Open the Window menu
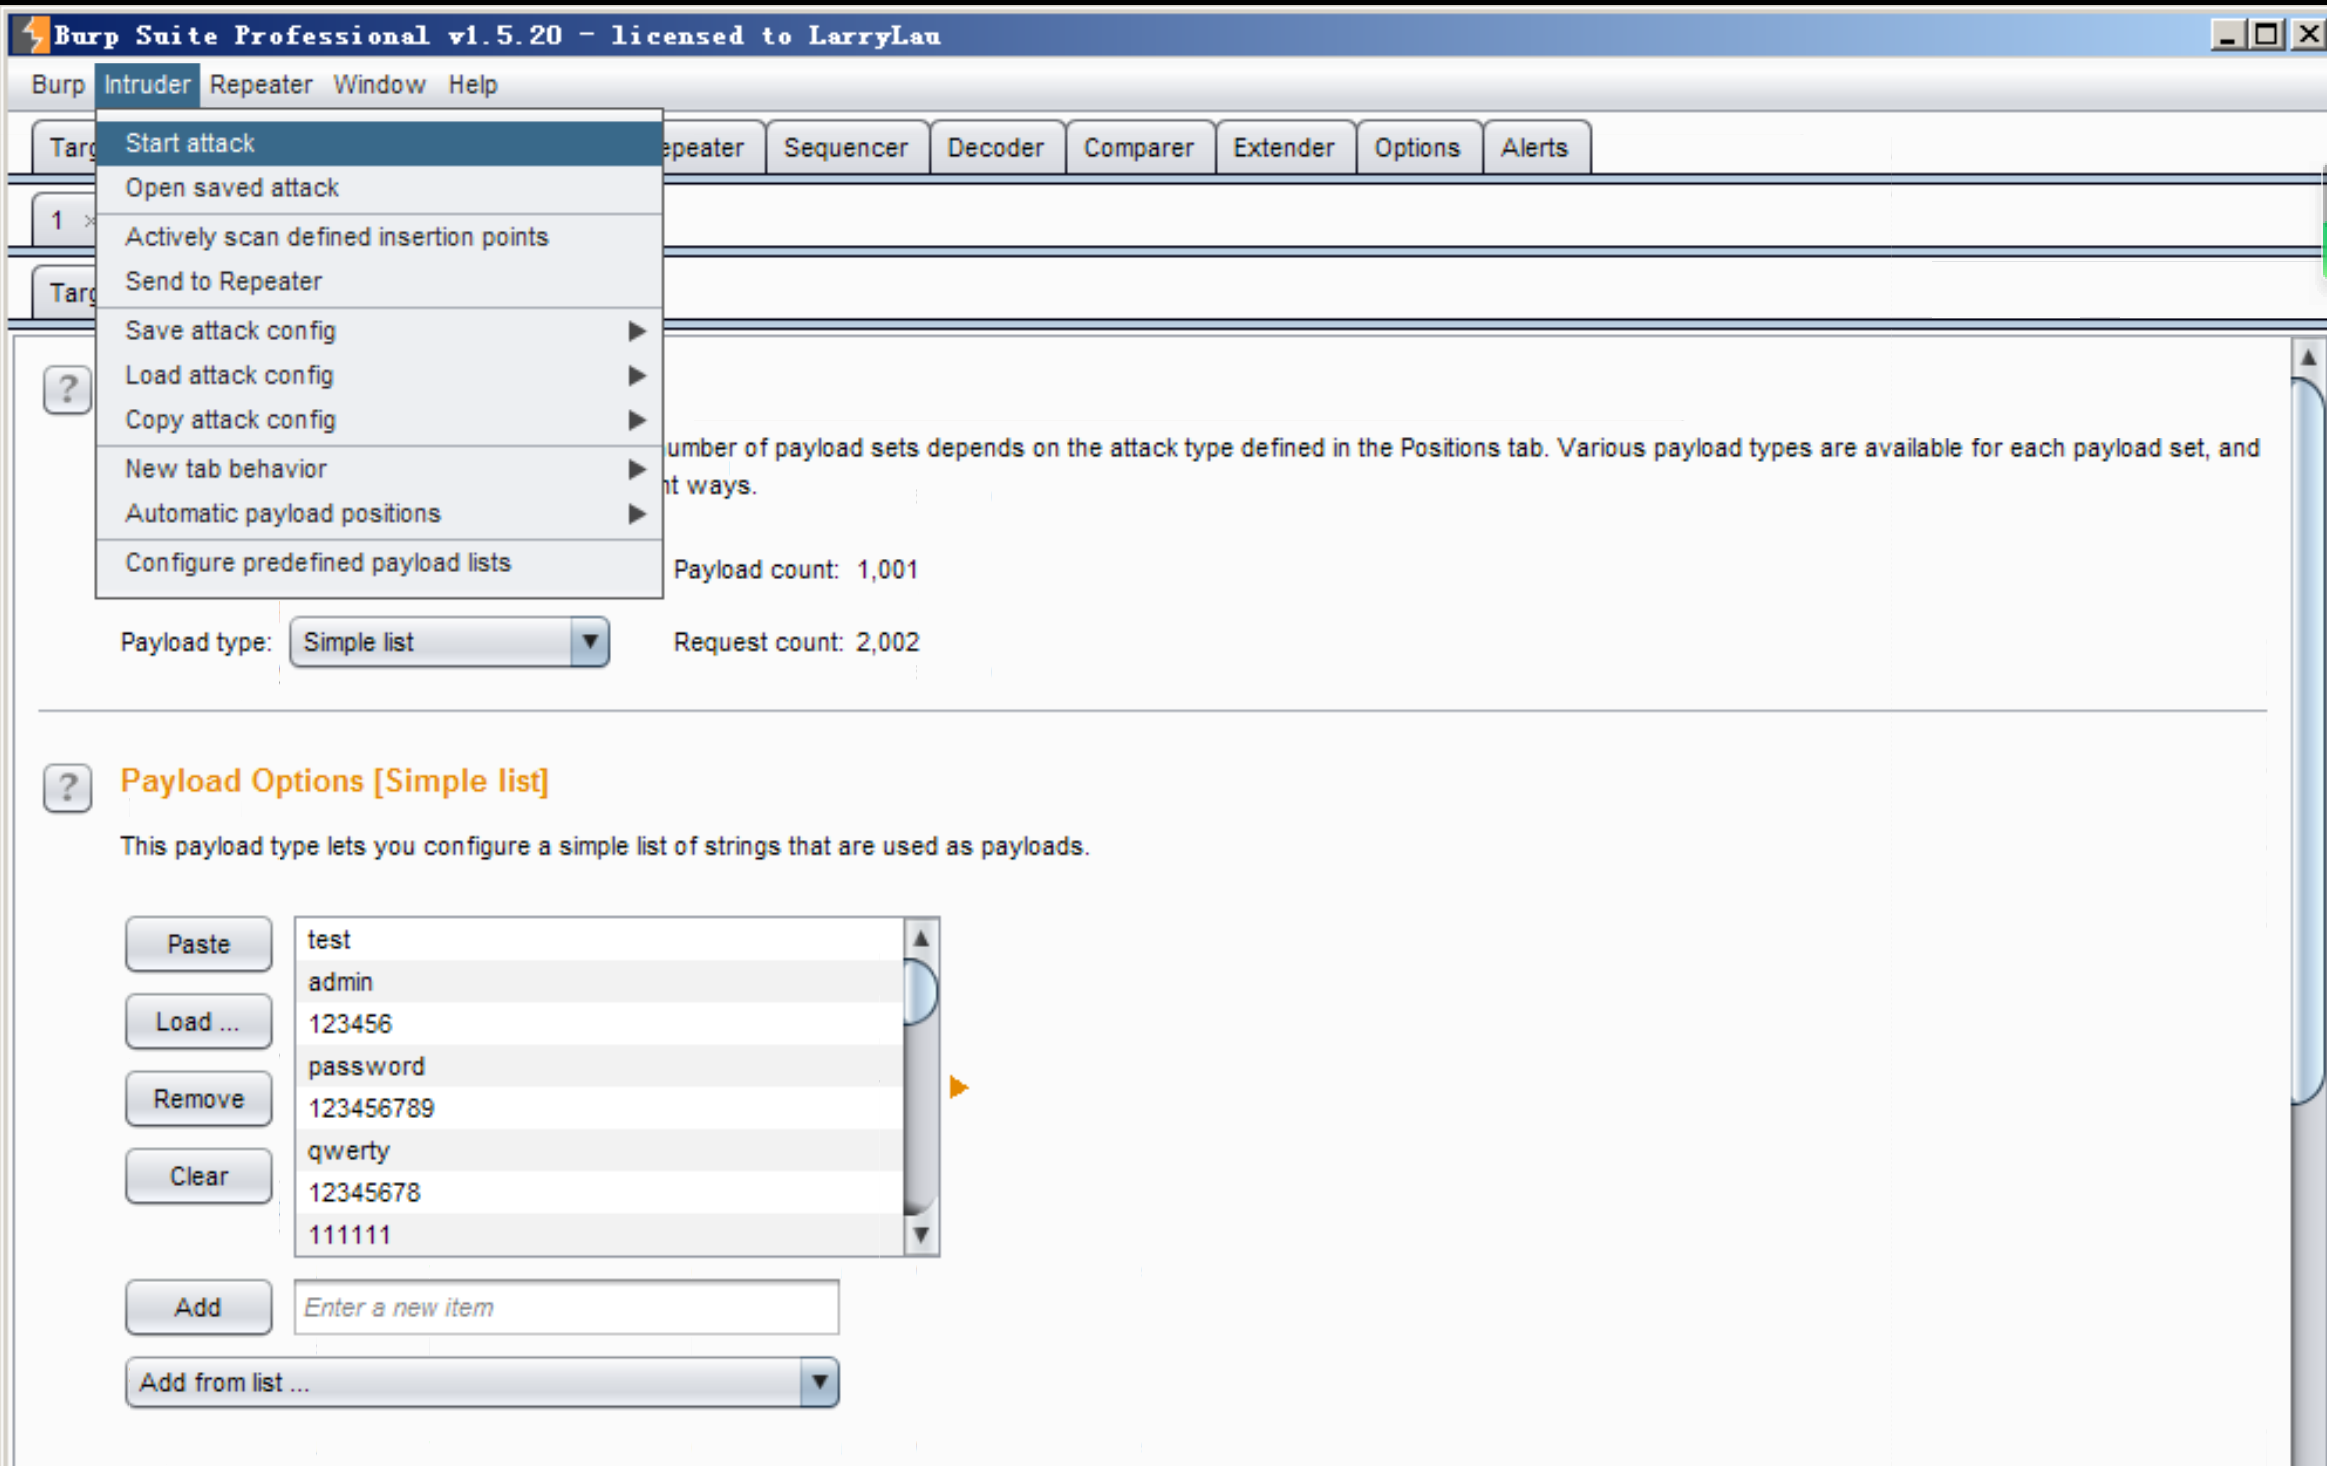This screenshot has width=2327, height=1466. [379, 85]
